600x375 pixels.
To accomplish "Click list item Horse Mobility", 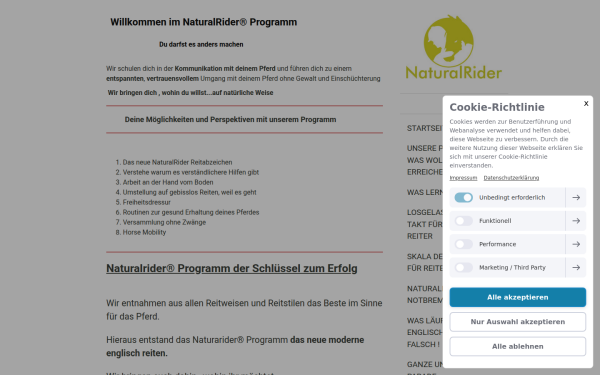I will [144, 232].
